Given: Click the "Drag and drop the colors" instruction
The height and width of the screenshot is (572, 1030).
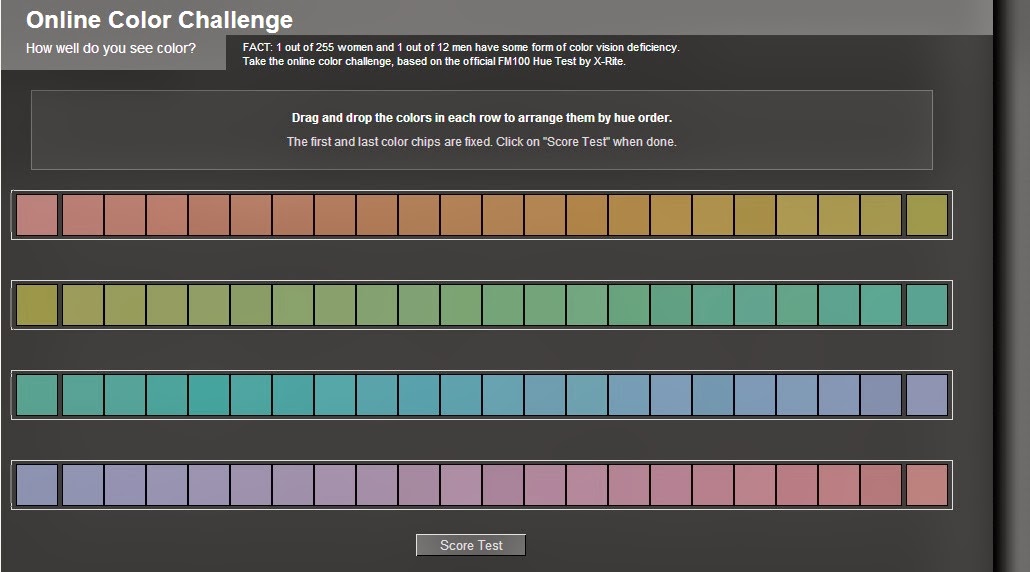Looking at the screenshot, I should 481,118.
